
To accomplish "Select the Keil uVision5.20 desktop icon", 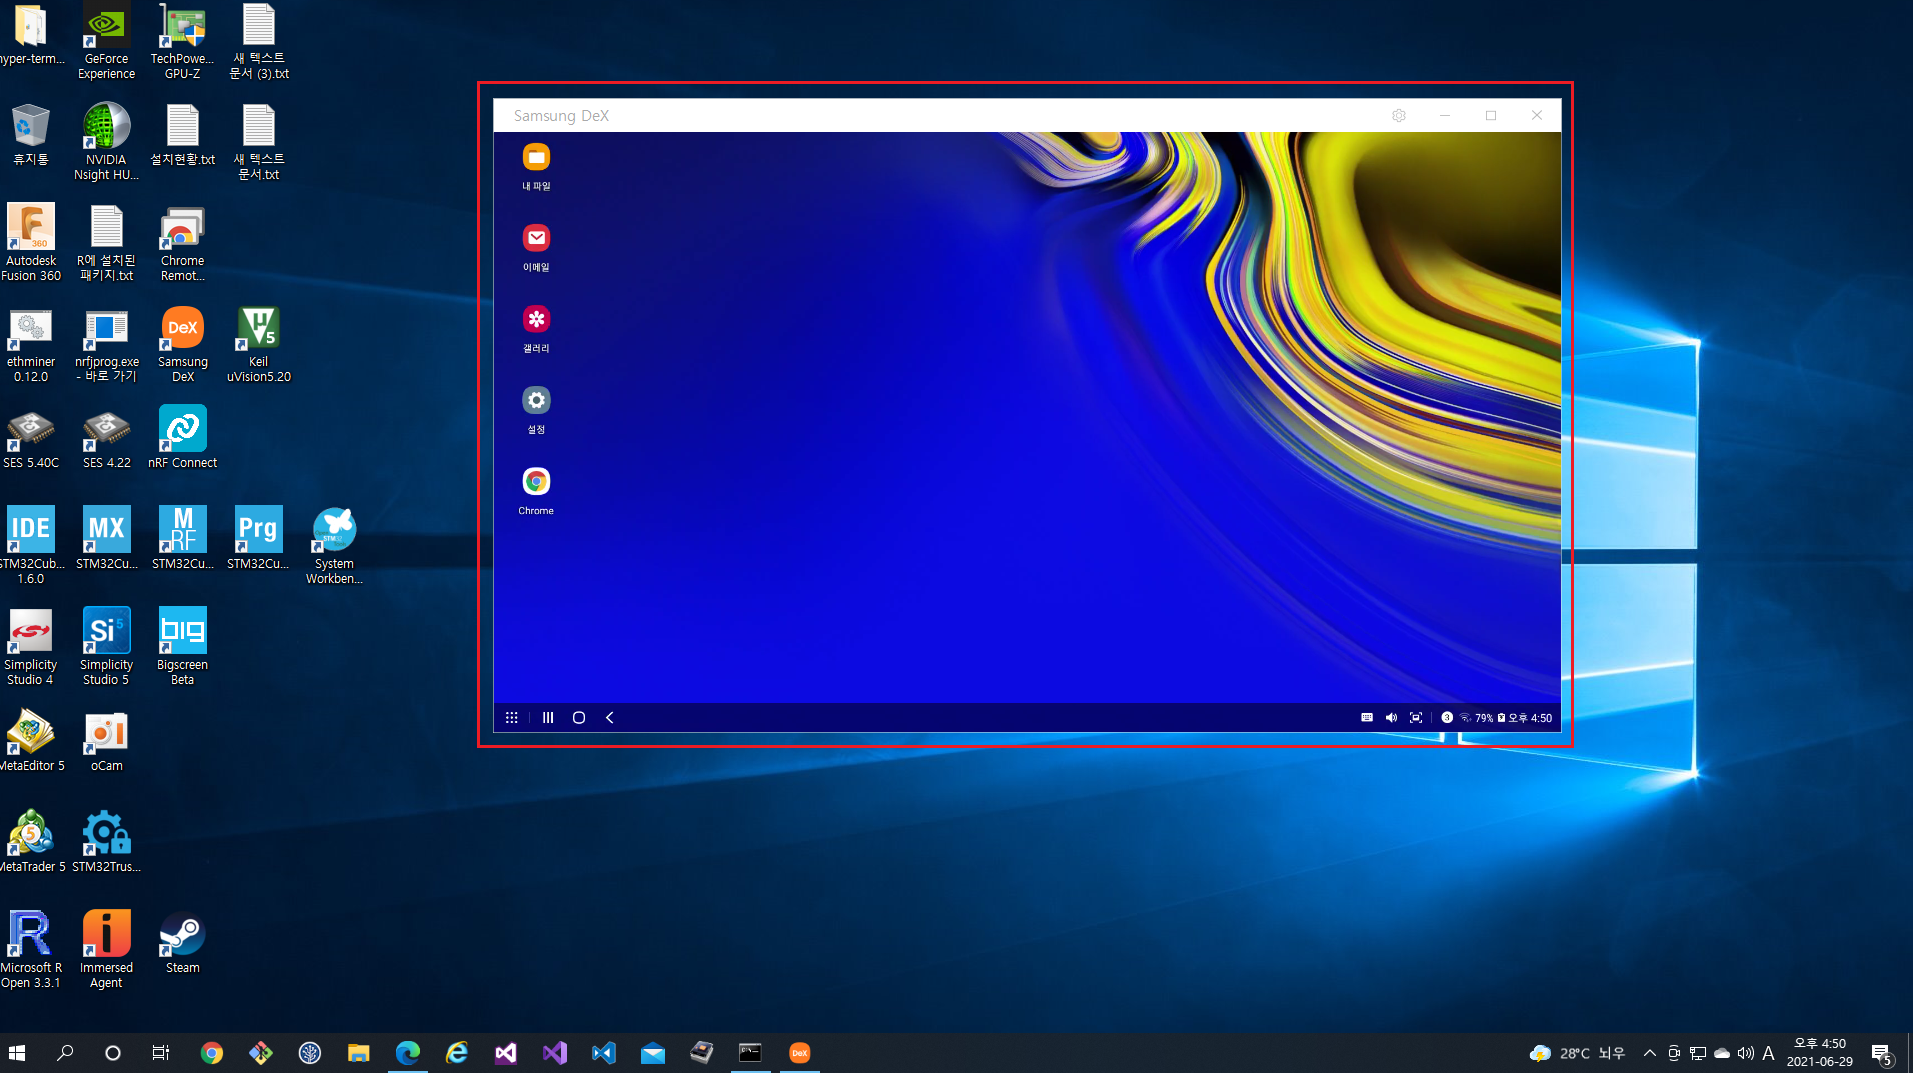I will [x=260, y=346].
